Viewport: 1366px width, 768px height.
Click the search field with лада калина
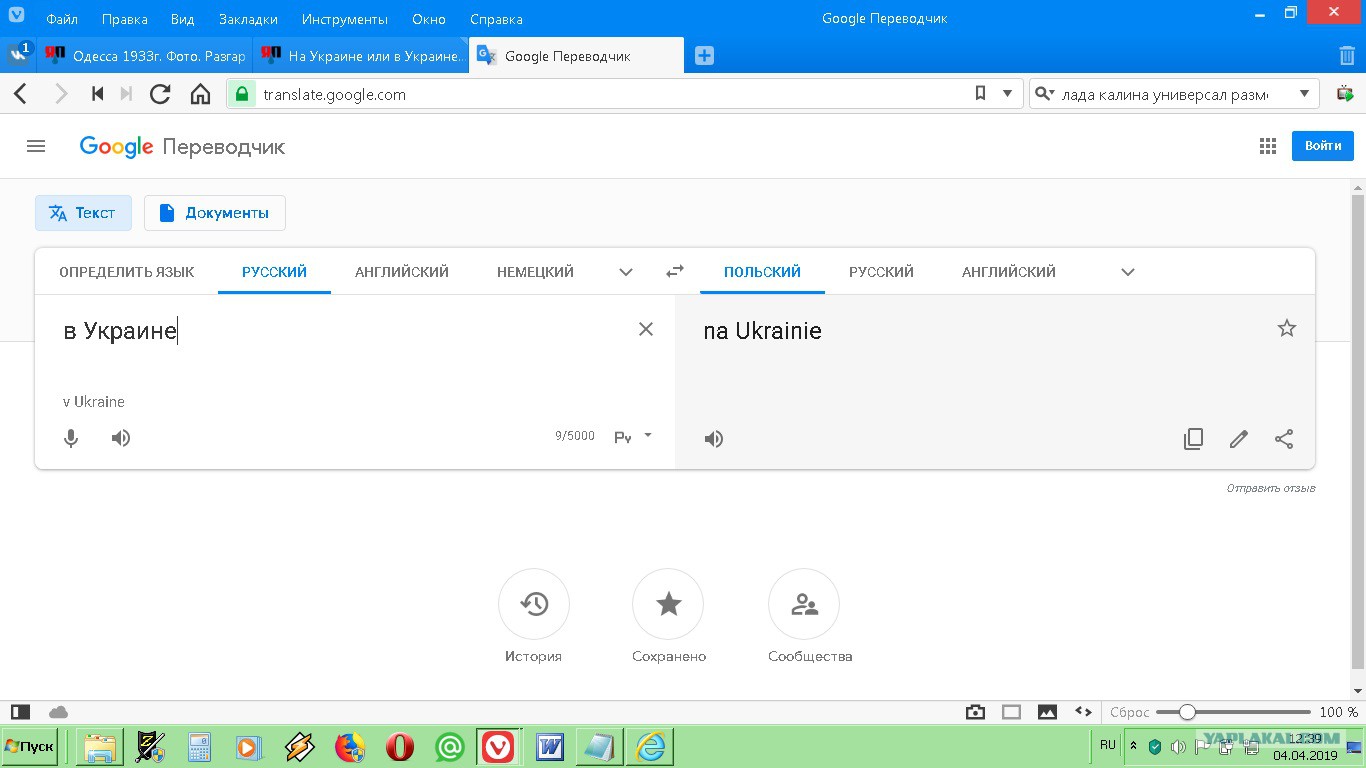point(1164,95)
